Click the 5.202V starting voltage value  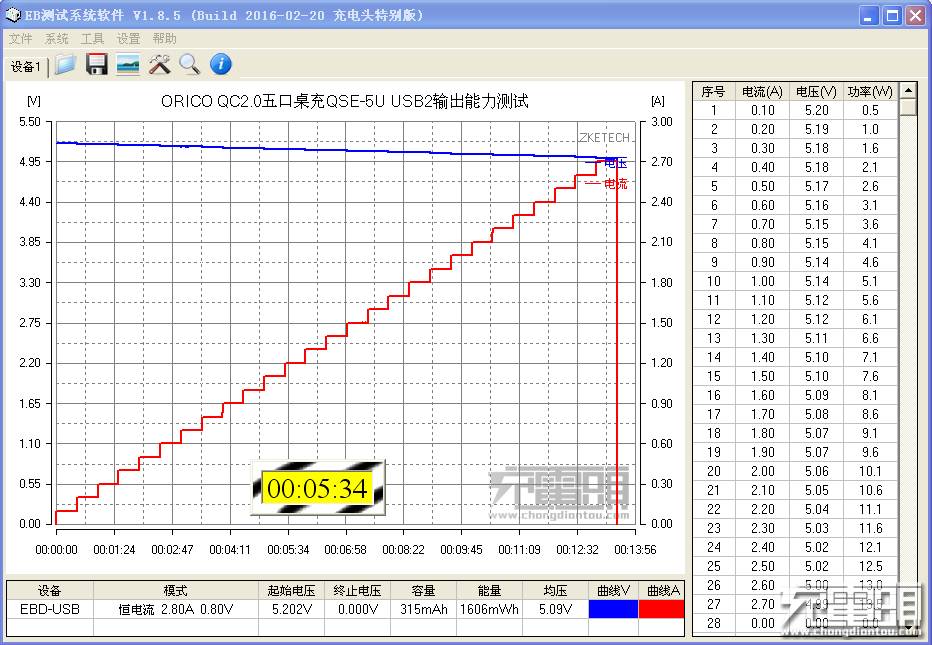coord(291,609)
